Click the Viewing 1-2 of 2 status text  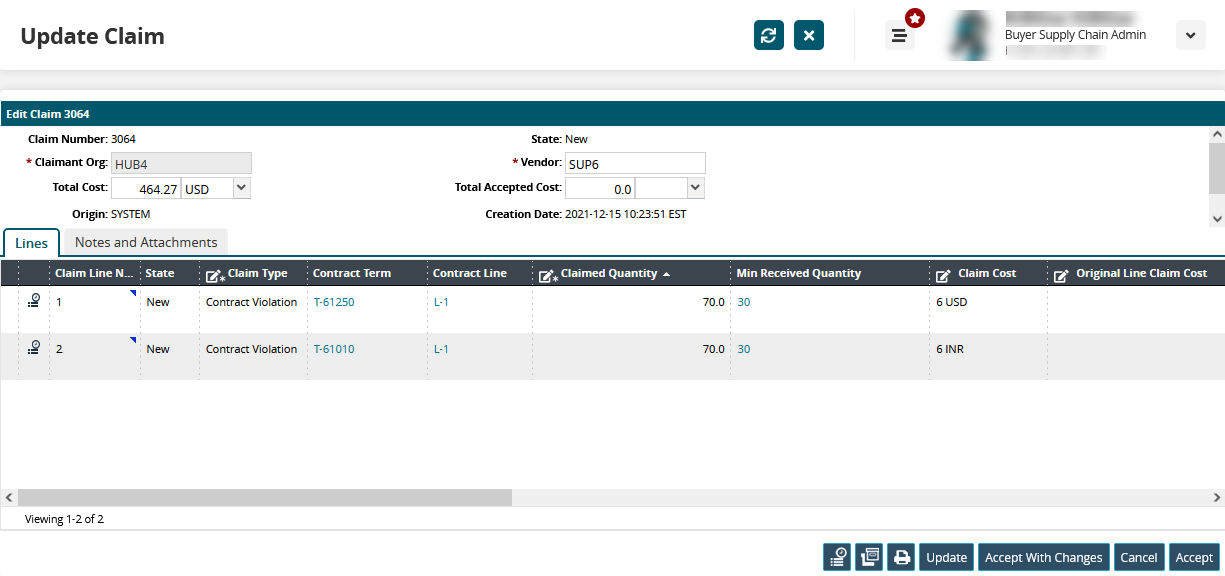click(x=64, y=519)
